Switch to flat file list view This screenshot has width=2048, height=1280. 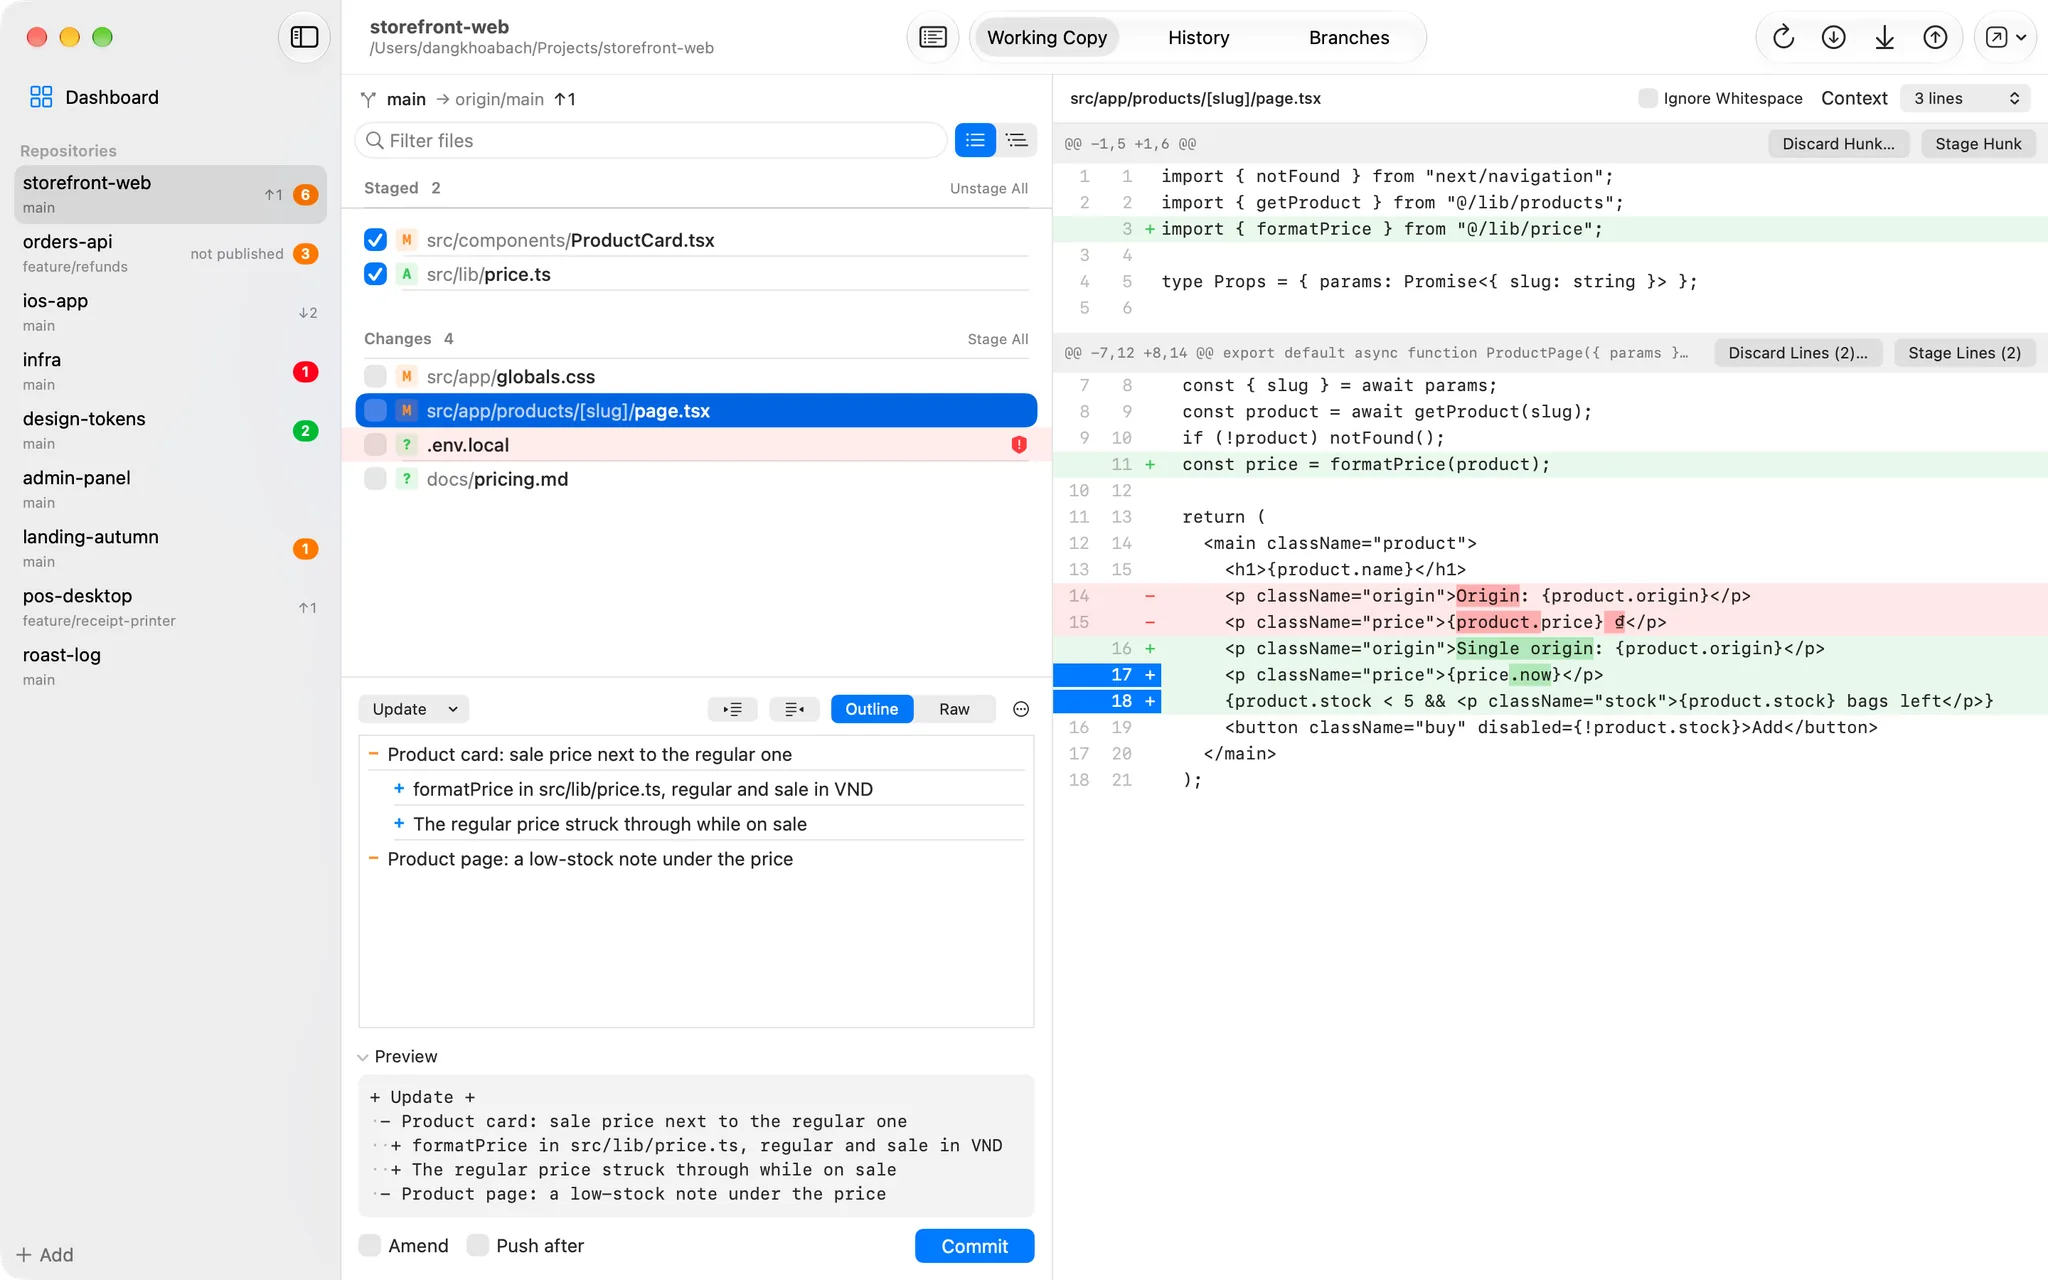point(975,140)
